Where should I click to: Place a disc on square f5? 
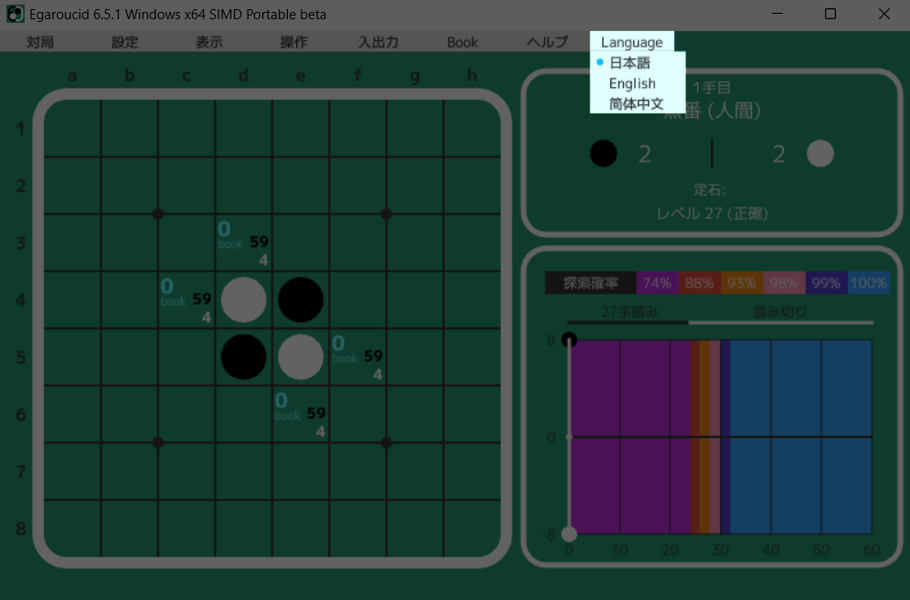pos(357,357)
